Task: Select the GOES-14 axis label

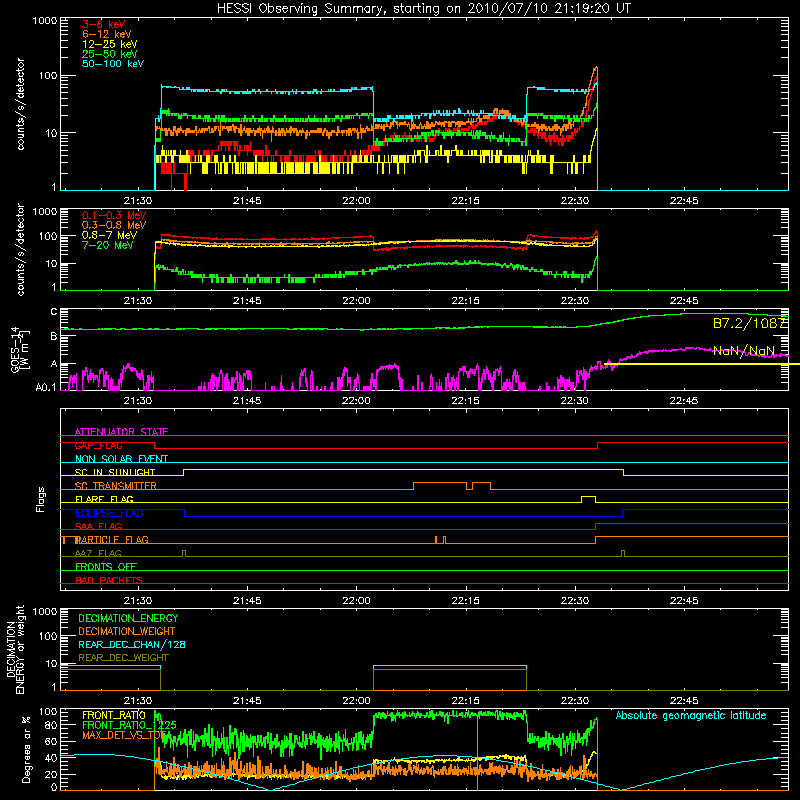Action: 20,349
